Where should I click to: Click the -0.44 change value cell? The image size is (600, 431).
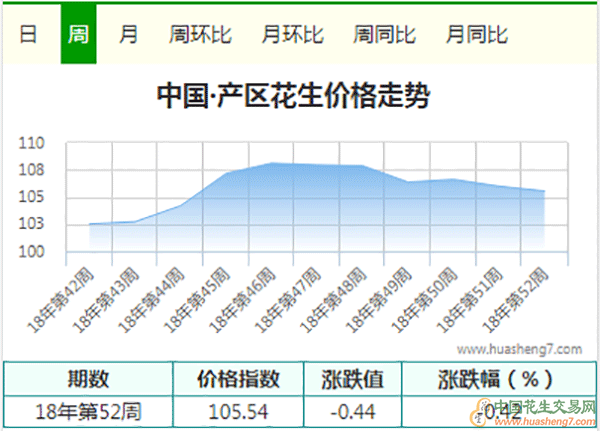352,411
